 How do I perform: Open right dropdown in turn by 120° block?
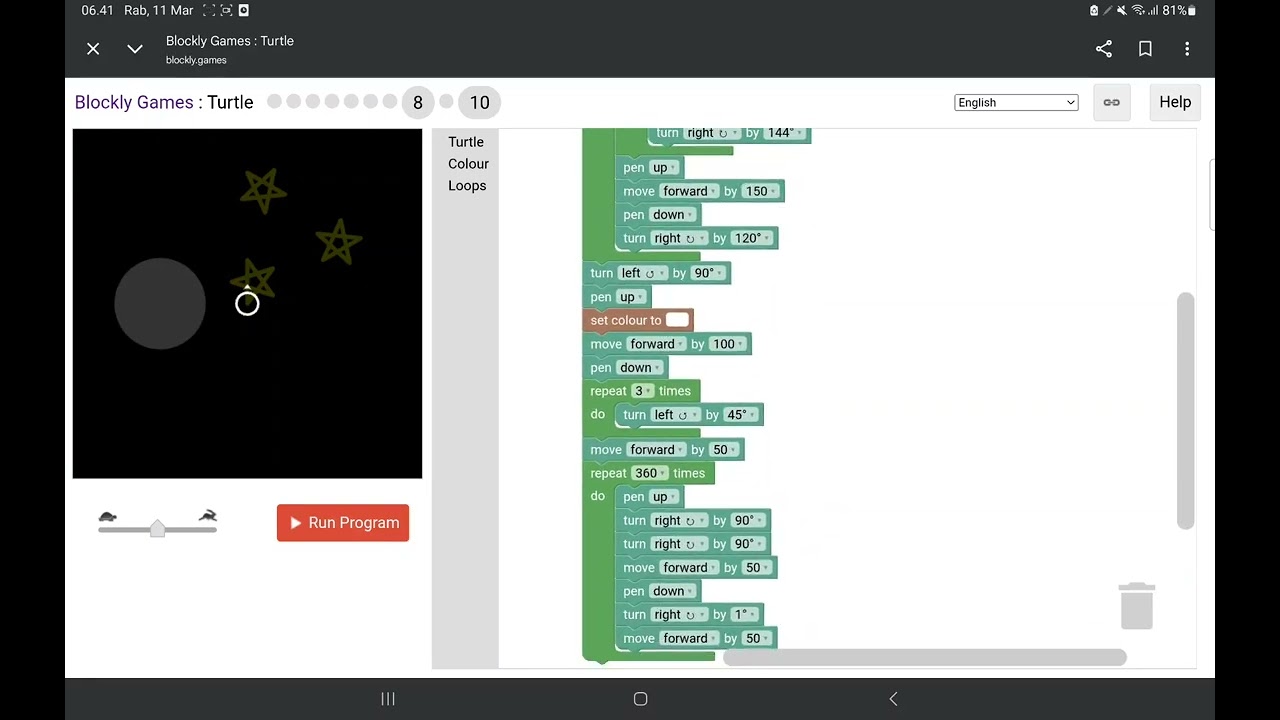tap(680, 238)
